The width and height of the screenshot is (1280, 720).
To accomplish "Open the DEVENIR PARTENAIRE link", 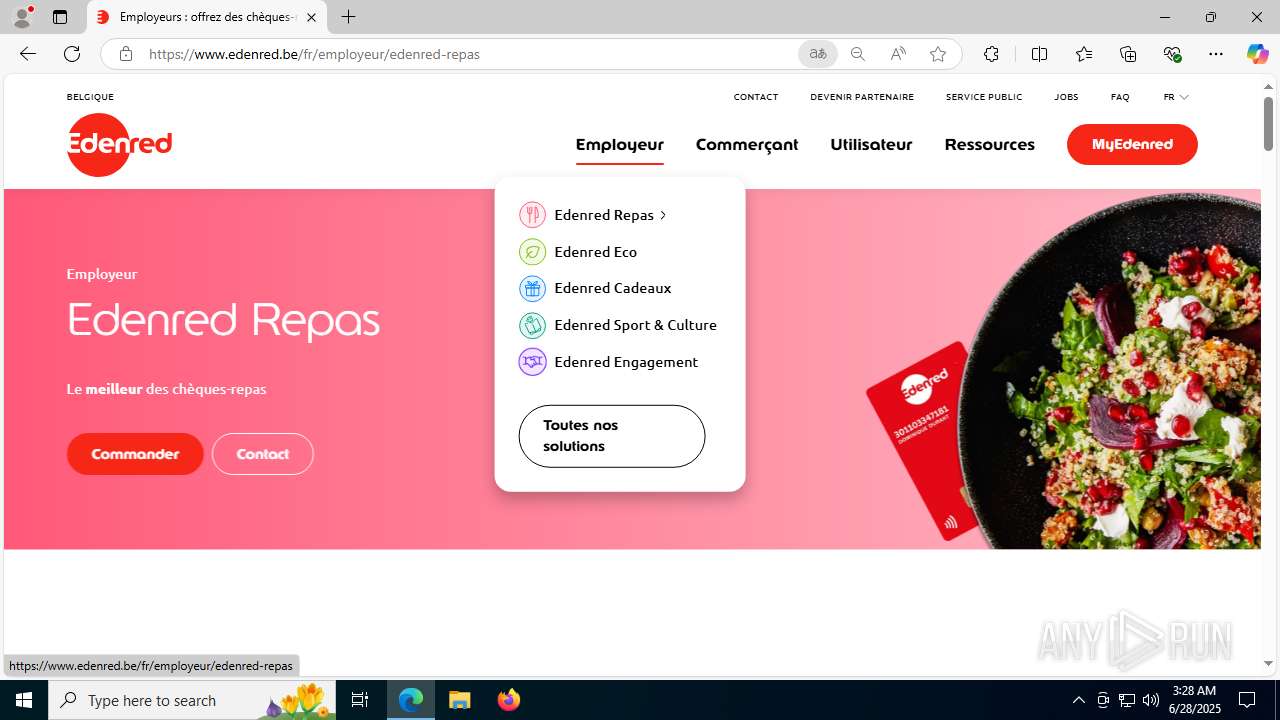I will pos(862,97).
